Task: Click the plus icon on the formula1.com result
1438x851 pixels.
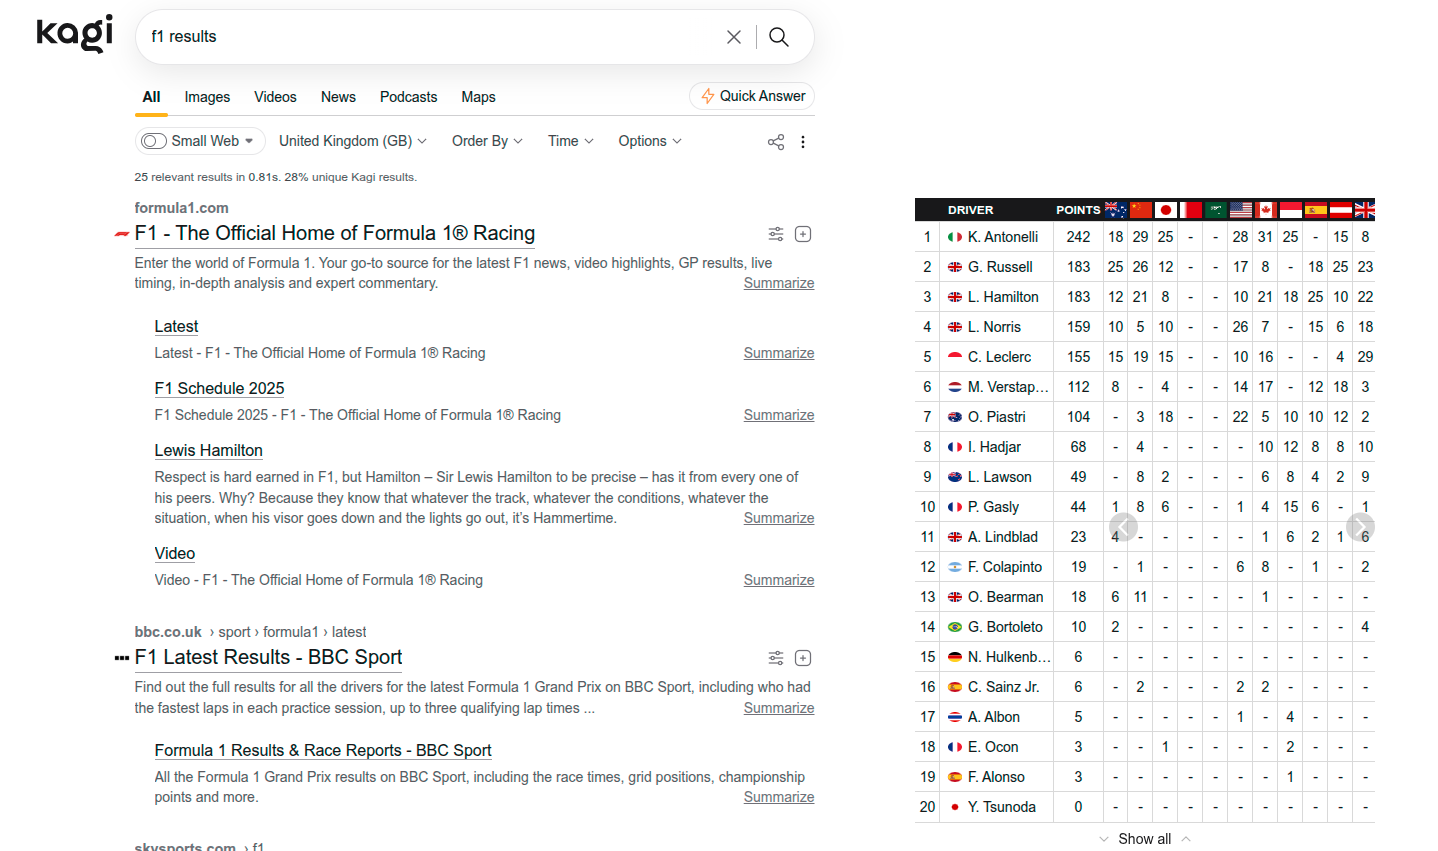Action: point(803,234)
